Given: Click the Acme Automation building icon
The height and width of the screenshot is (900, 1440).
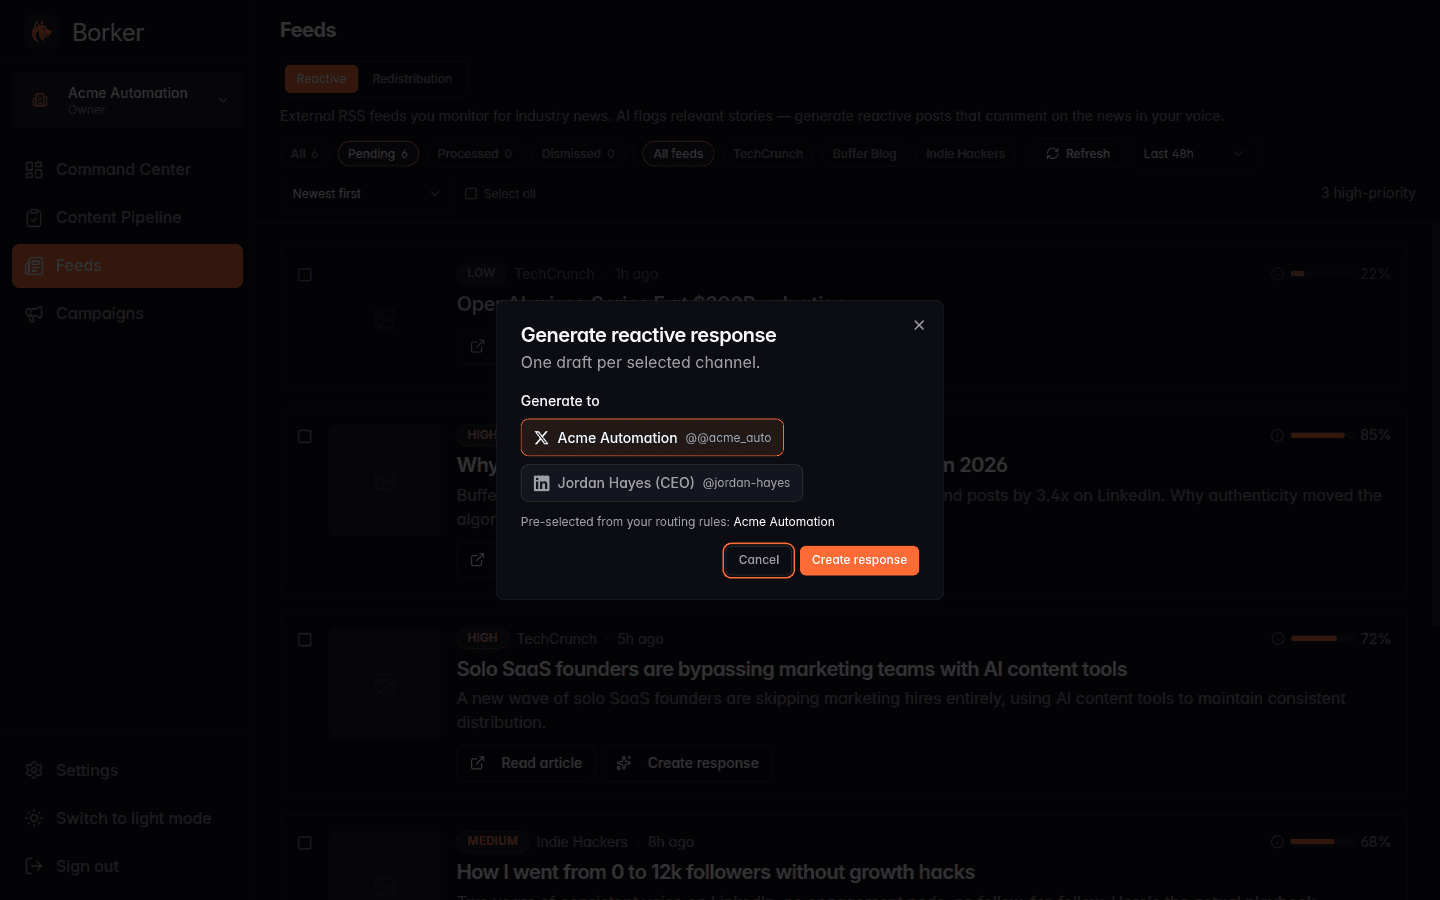Looking at the screenshot, I should (40, 100).
